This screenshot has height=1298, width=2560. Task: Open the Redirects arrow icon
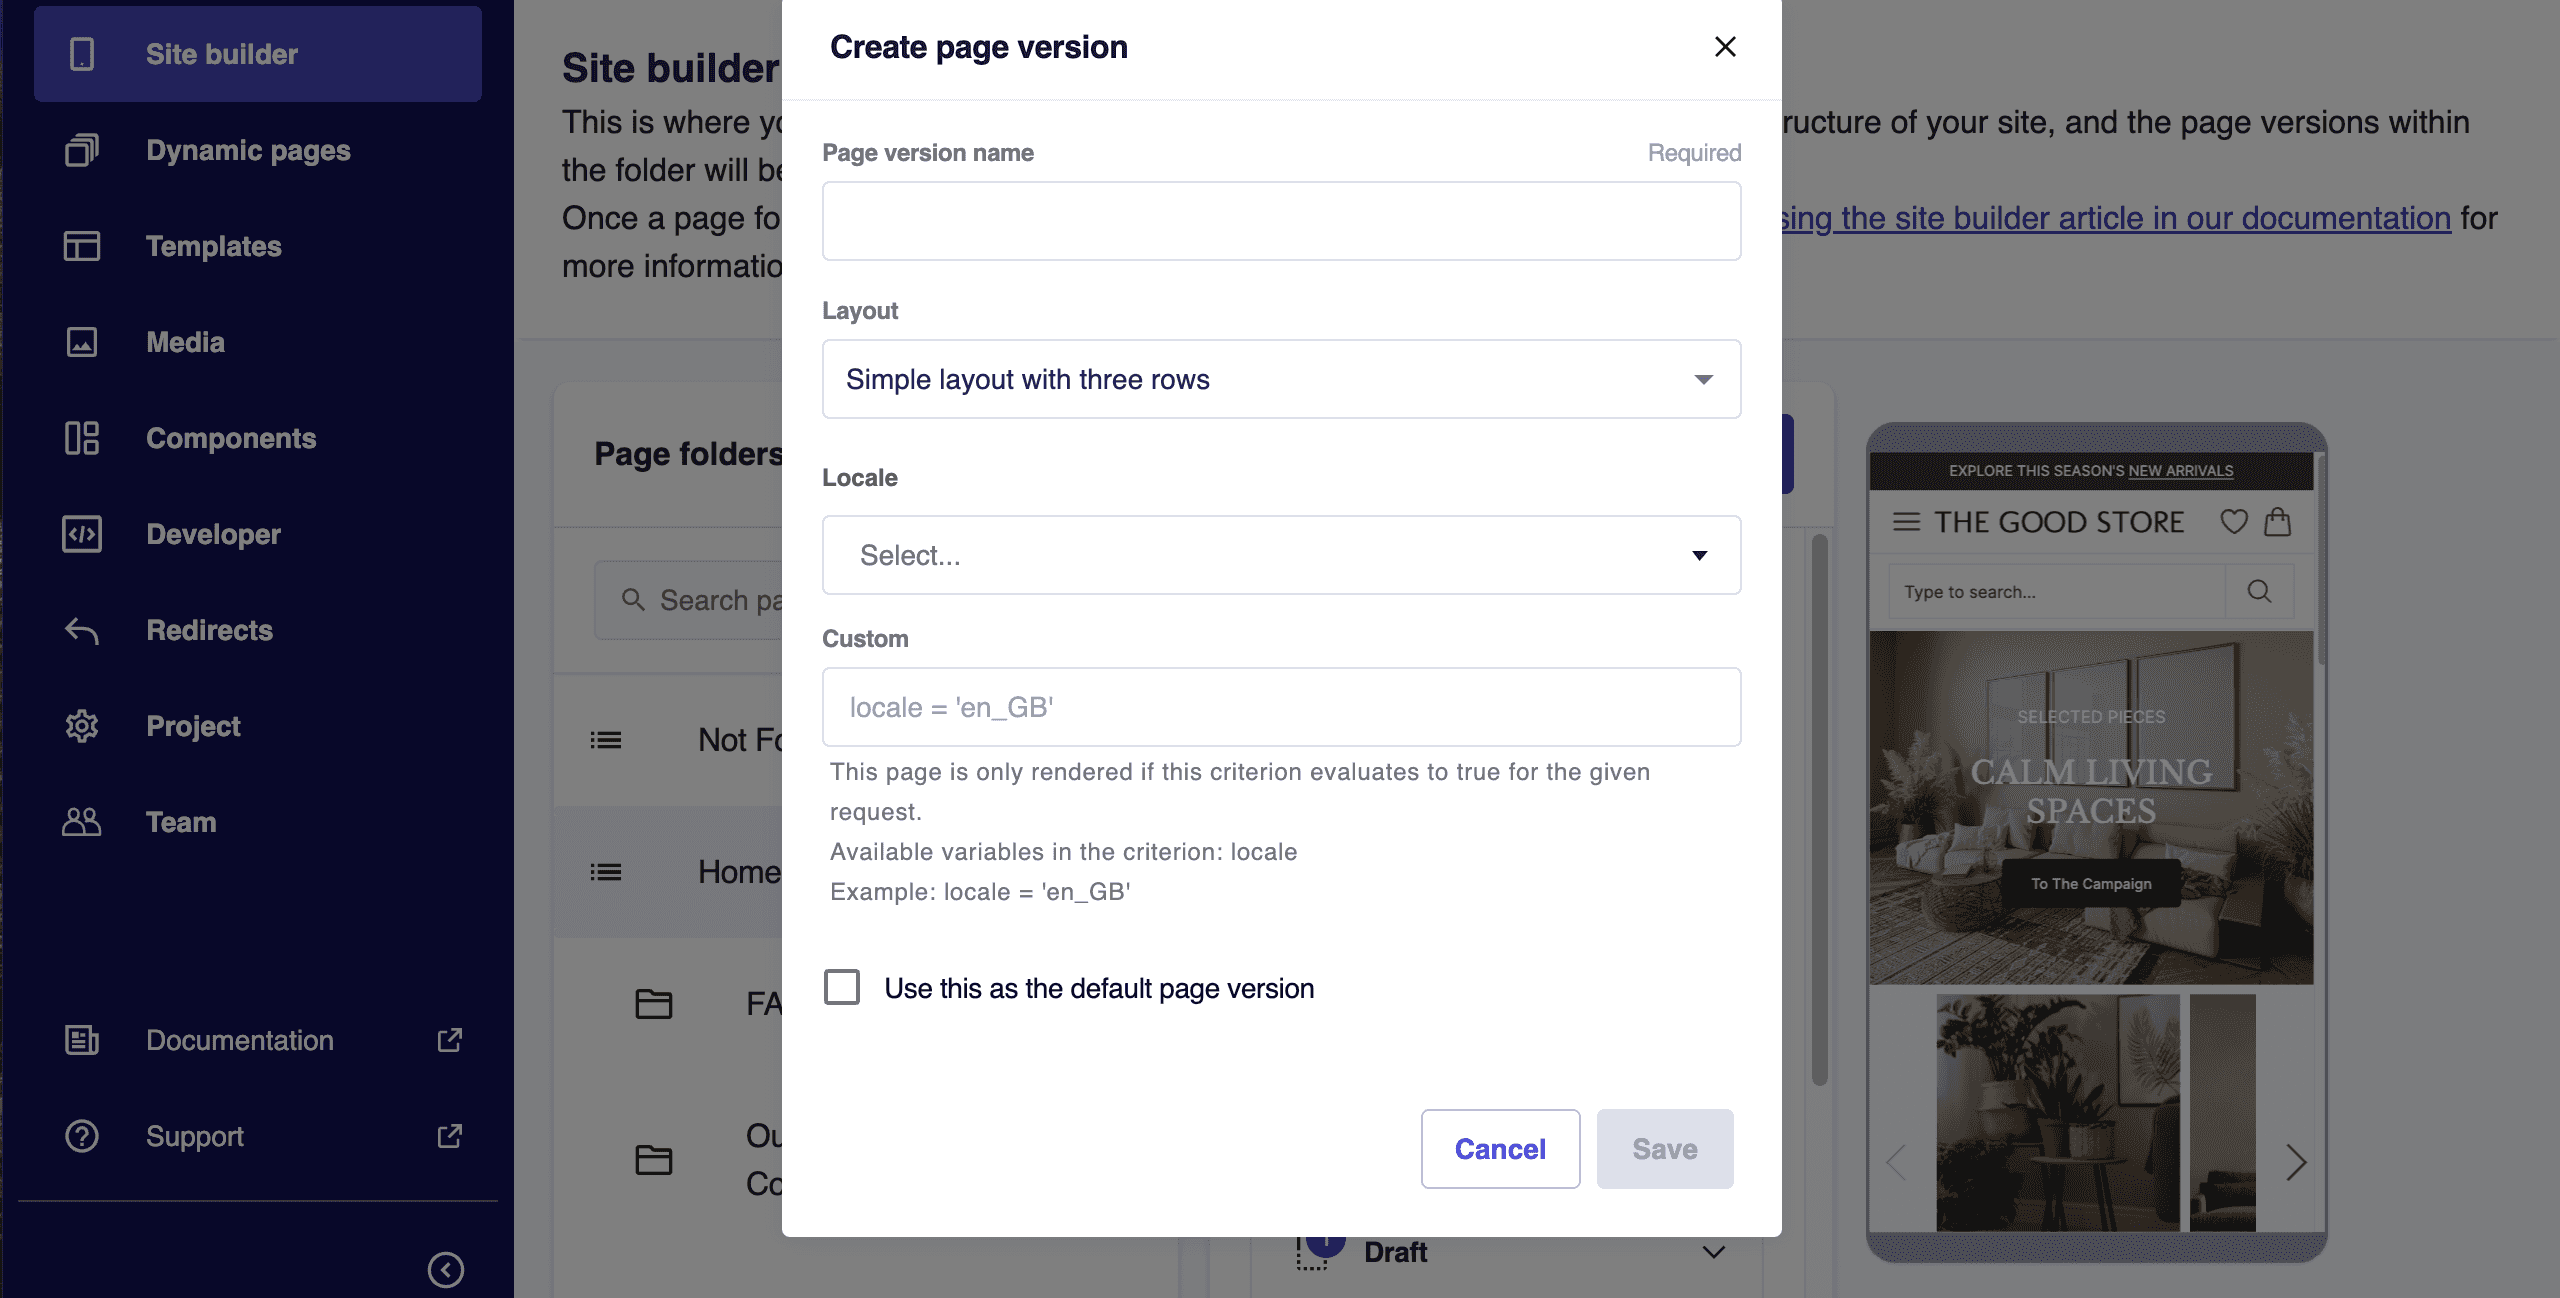pos(82,630)
